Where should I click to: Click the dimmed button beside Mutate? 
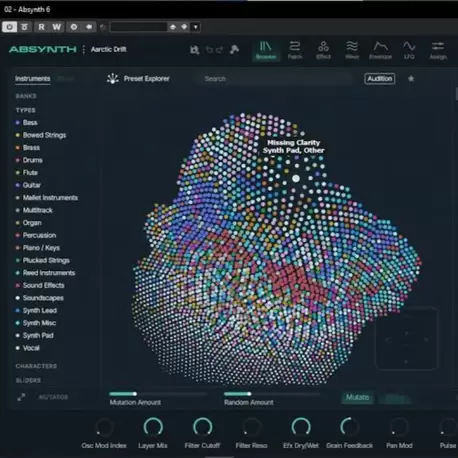[395, 397]
